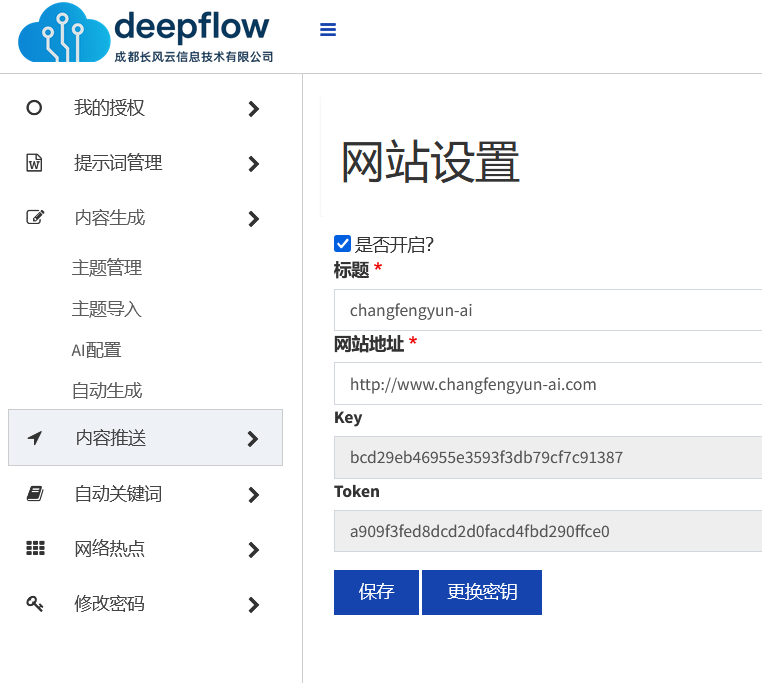Click the book icon beside 自动关键词
762x683 pixels.
(34, 494)
